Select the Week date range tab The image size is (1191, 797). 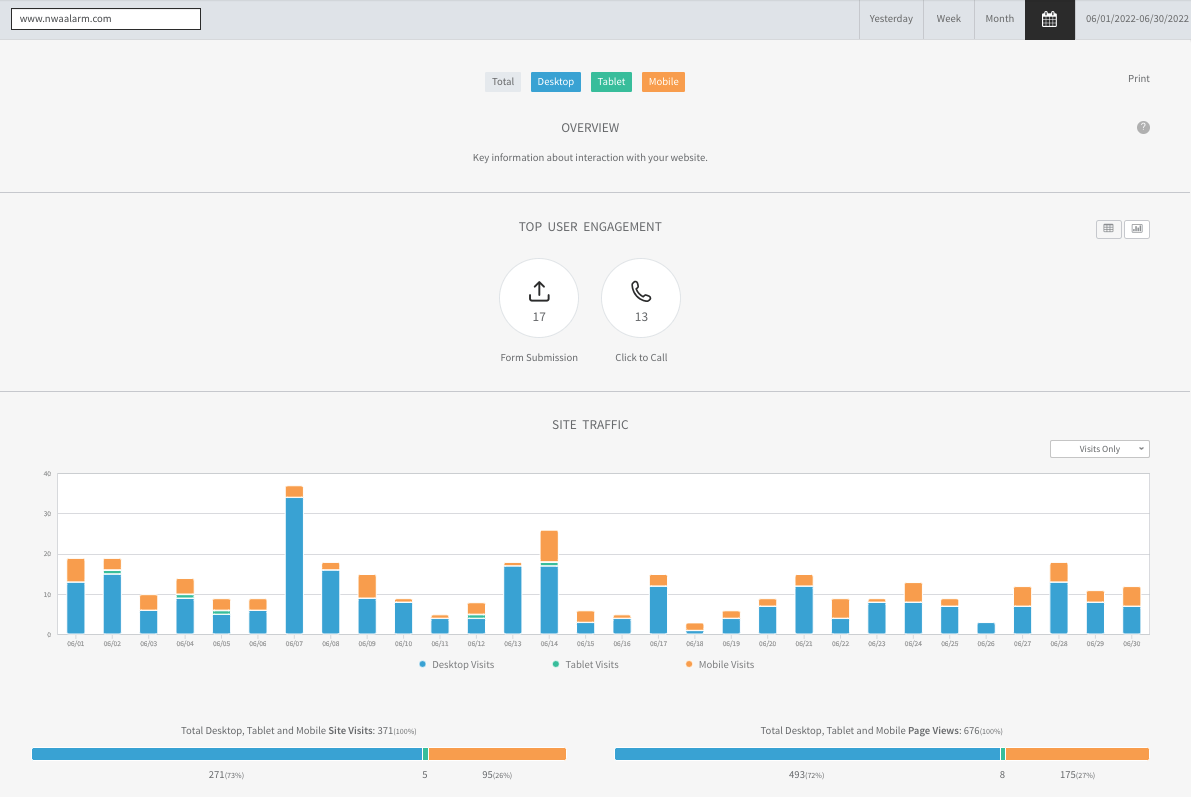pos(948,19)
